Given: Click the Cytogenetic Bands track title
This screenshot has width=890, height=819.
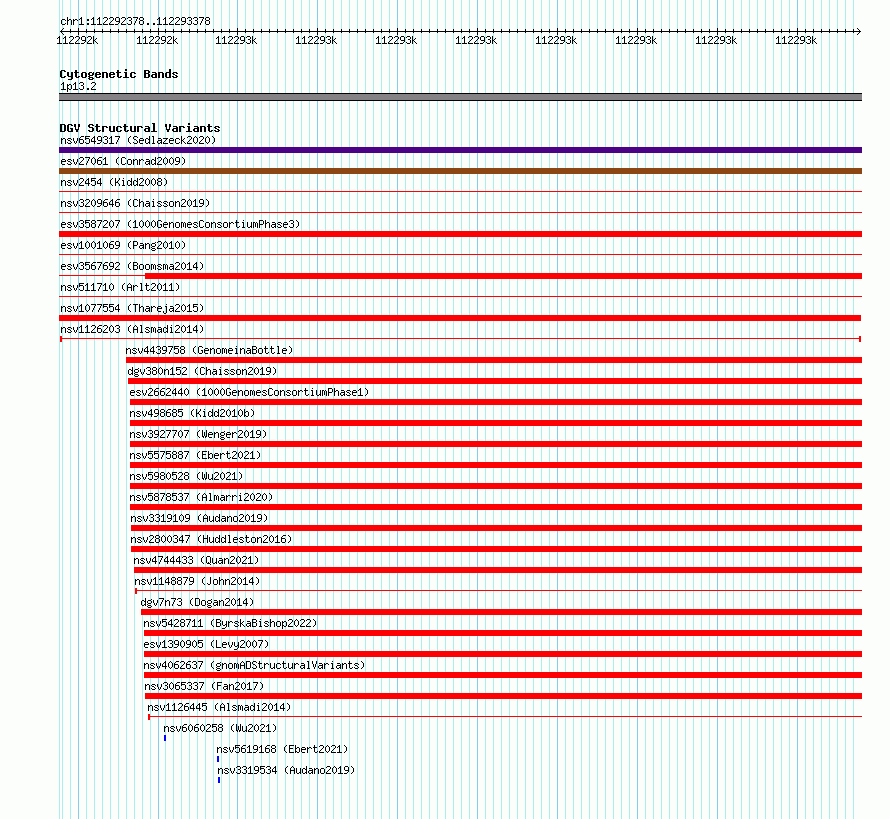Looking at the screenshot, I should [119, 74].
